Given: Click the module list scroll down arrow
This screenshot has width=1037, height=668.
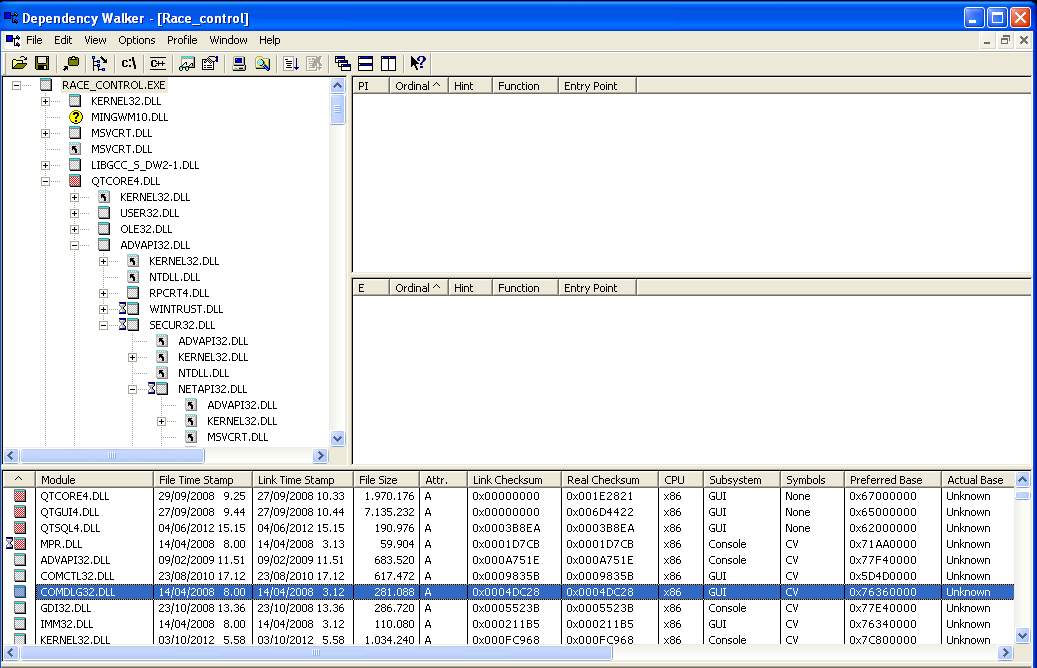Looking at the screenshot, I should (1022, 636).
